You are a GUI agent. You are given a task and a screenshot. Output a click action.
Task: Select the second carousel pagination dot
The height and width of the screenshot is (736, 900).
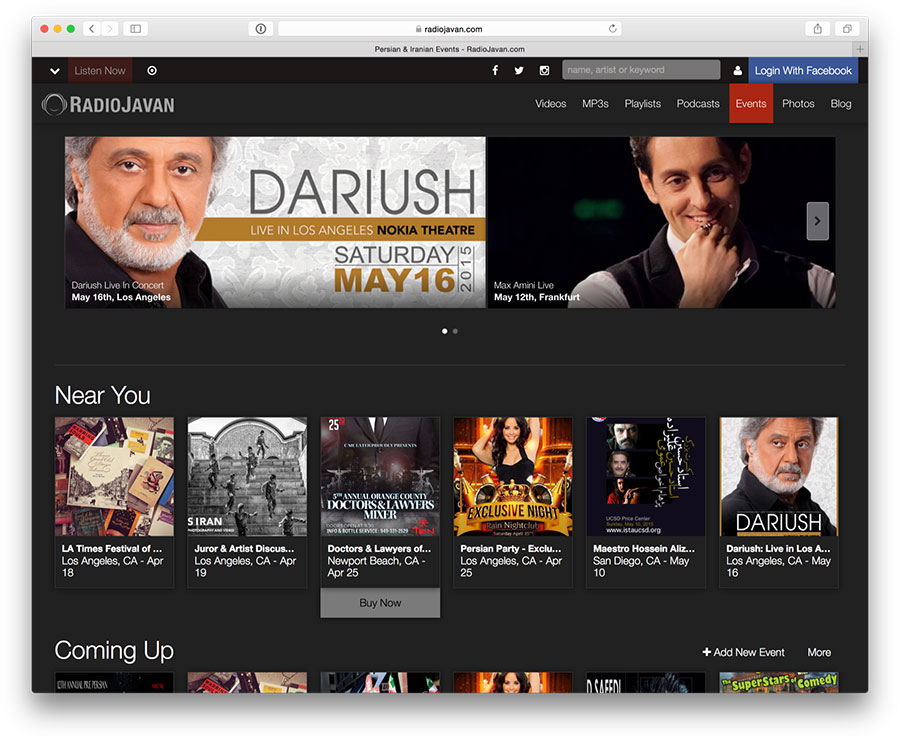(455, 331)
